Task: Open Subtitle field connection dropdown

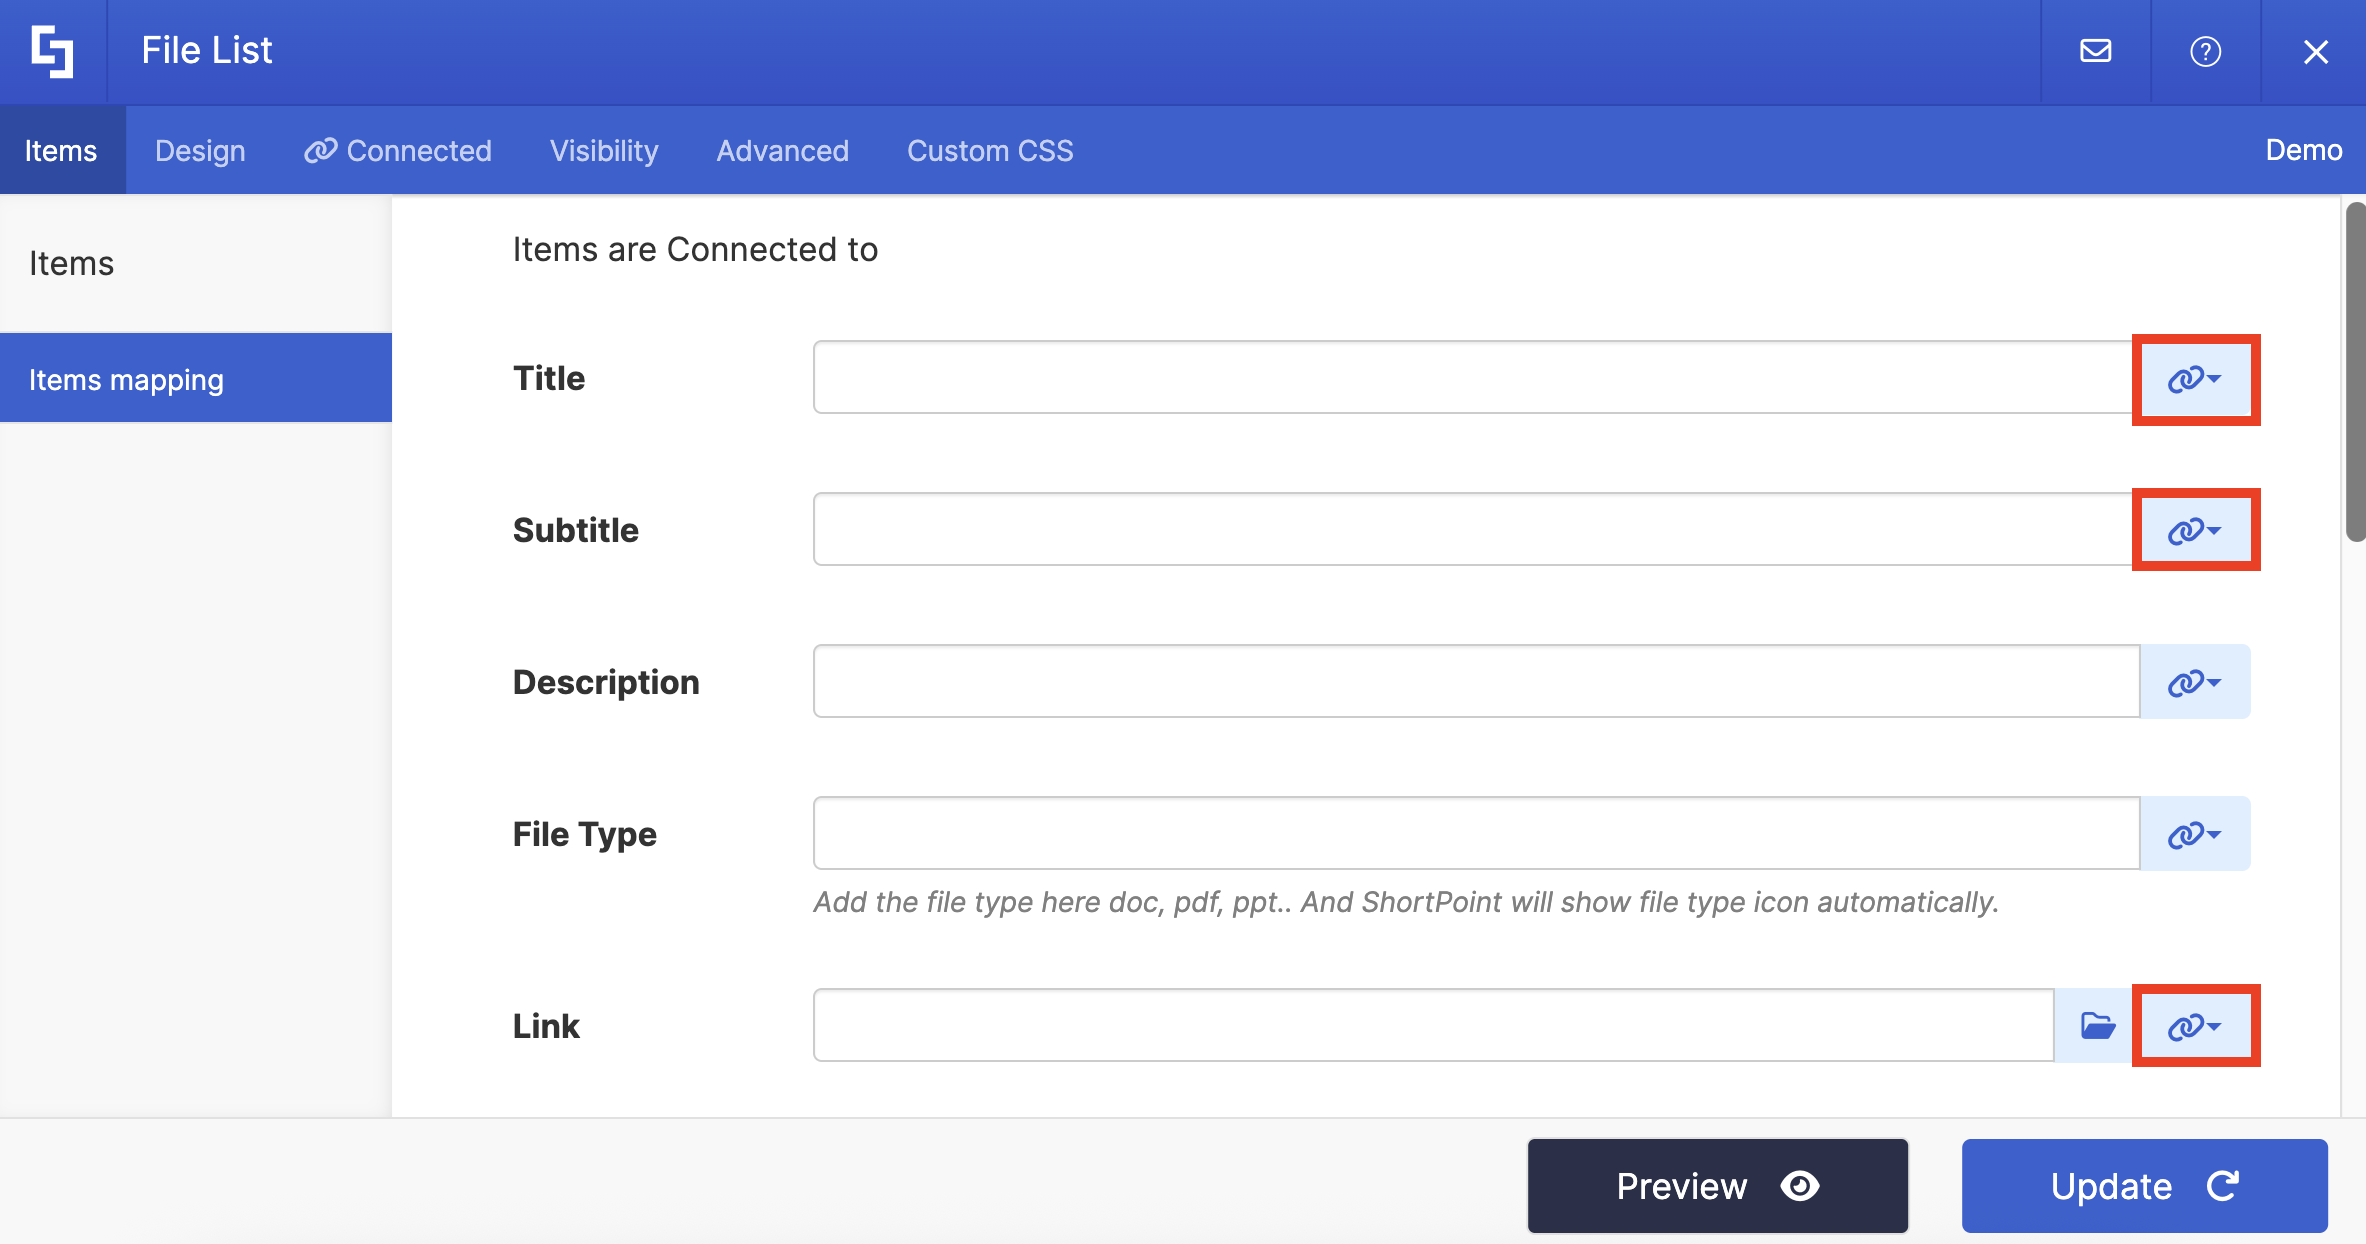Action: pos(2194,530)
